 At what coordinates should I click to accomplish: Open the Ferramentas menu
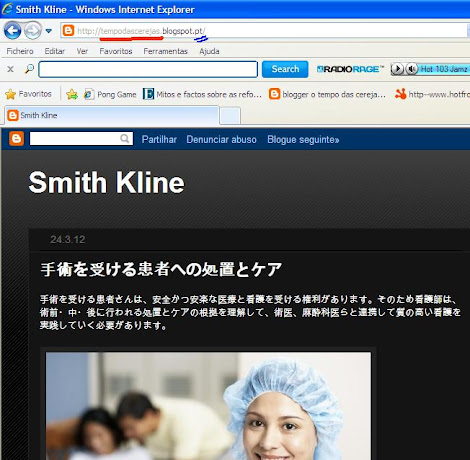(x=166, y=51)
